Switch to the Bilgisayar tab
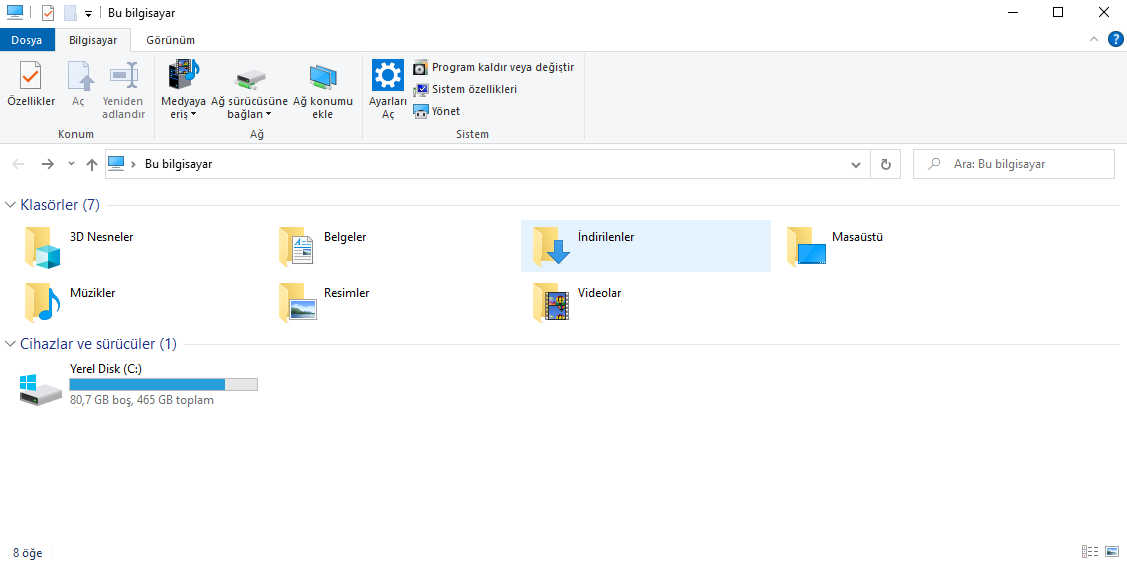 click(93, 40)
